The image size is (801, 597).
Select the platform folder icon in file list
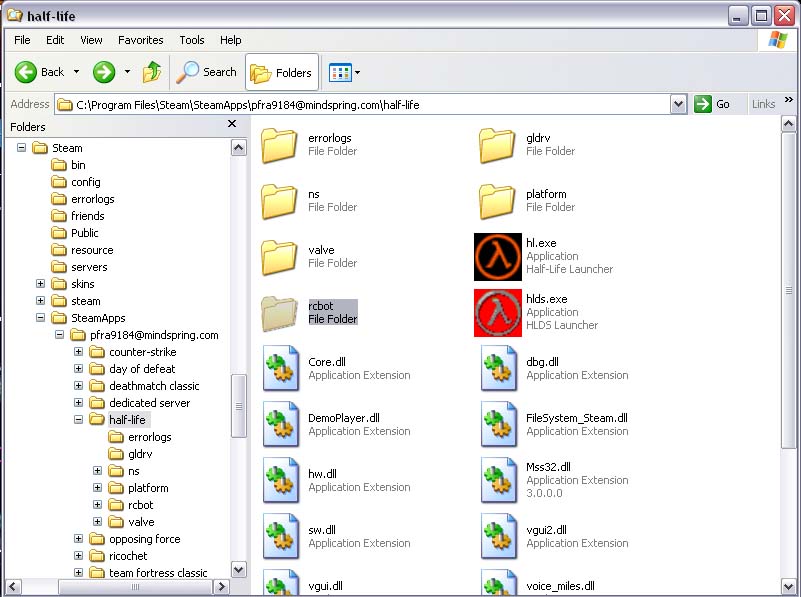[497, 202]
